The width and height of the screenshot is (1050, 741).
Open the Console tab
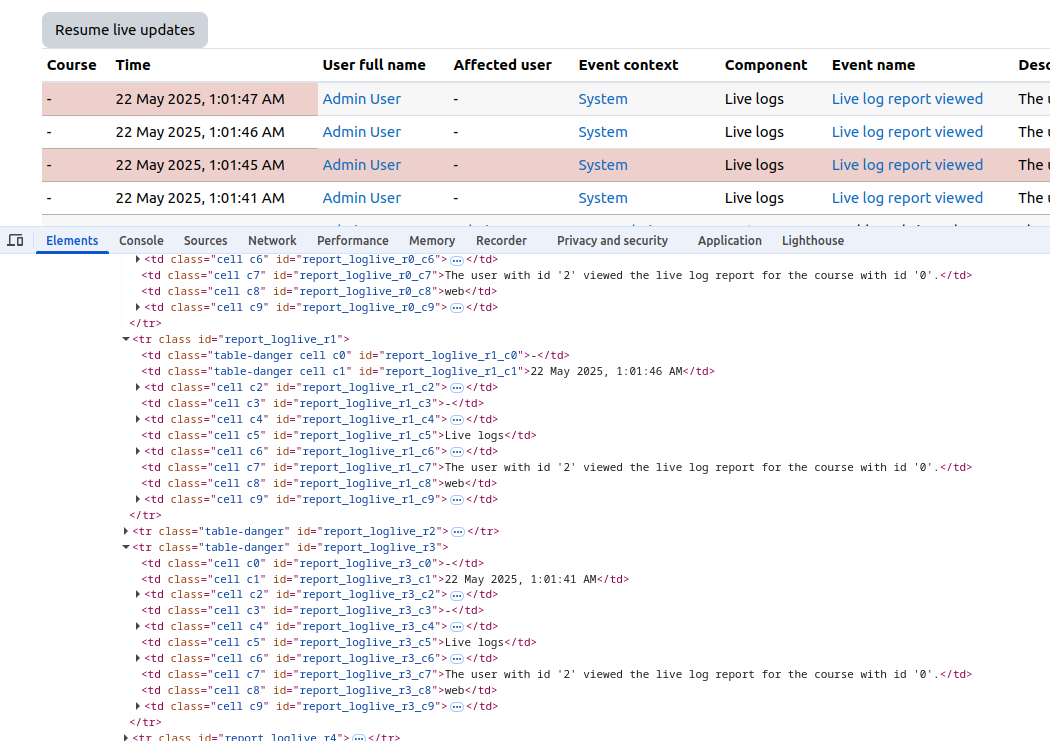(x=141, y=240)
